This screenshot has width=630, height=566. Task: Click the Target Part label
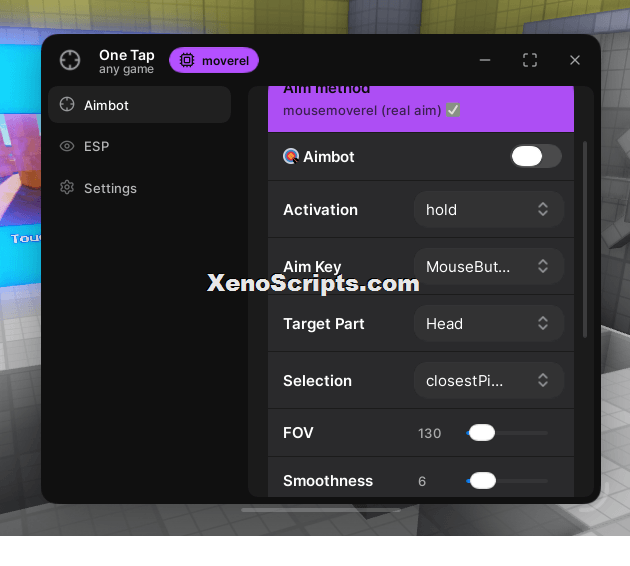coord(323,324)
